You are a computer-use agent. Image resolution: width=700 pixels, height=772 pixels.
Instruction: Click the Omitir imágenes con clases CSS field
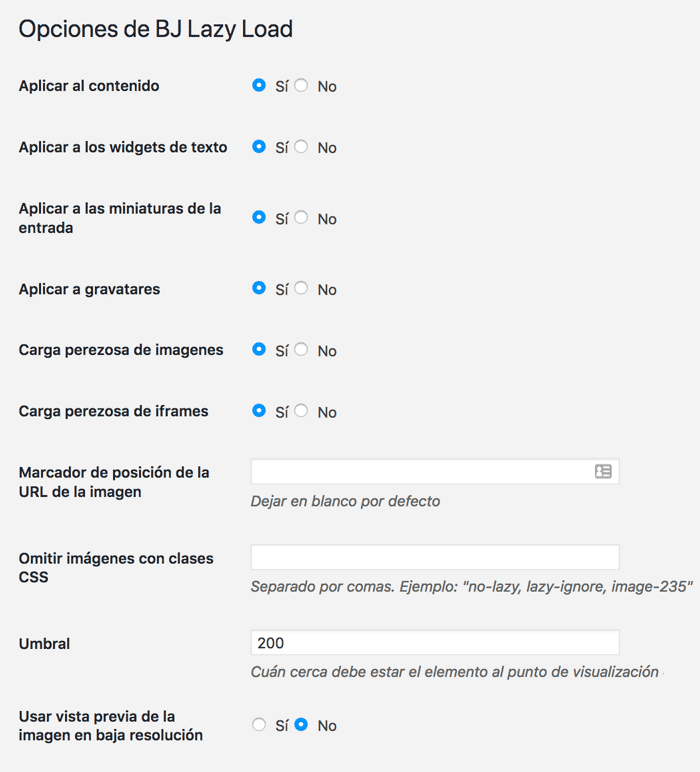(435, 557)
